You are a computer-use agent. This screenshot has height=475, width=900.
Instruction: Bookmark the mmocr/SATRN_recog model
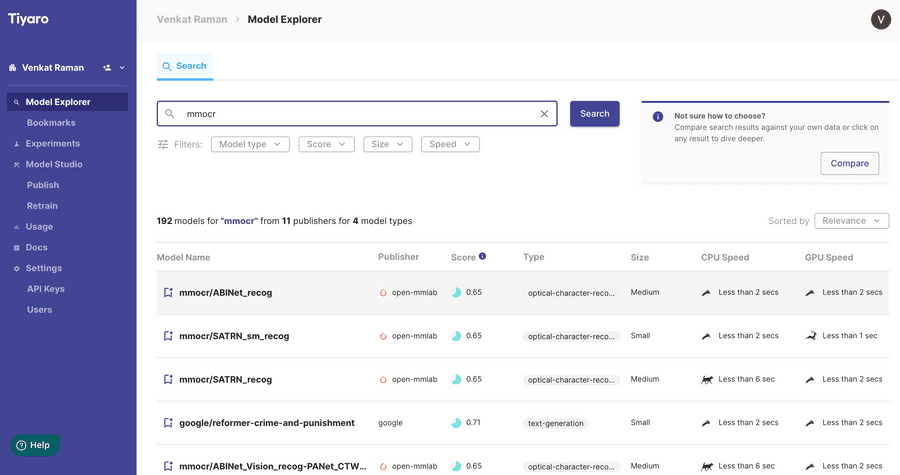coord(168,379)
